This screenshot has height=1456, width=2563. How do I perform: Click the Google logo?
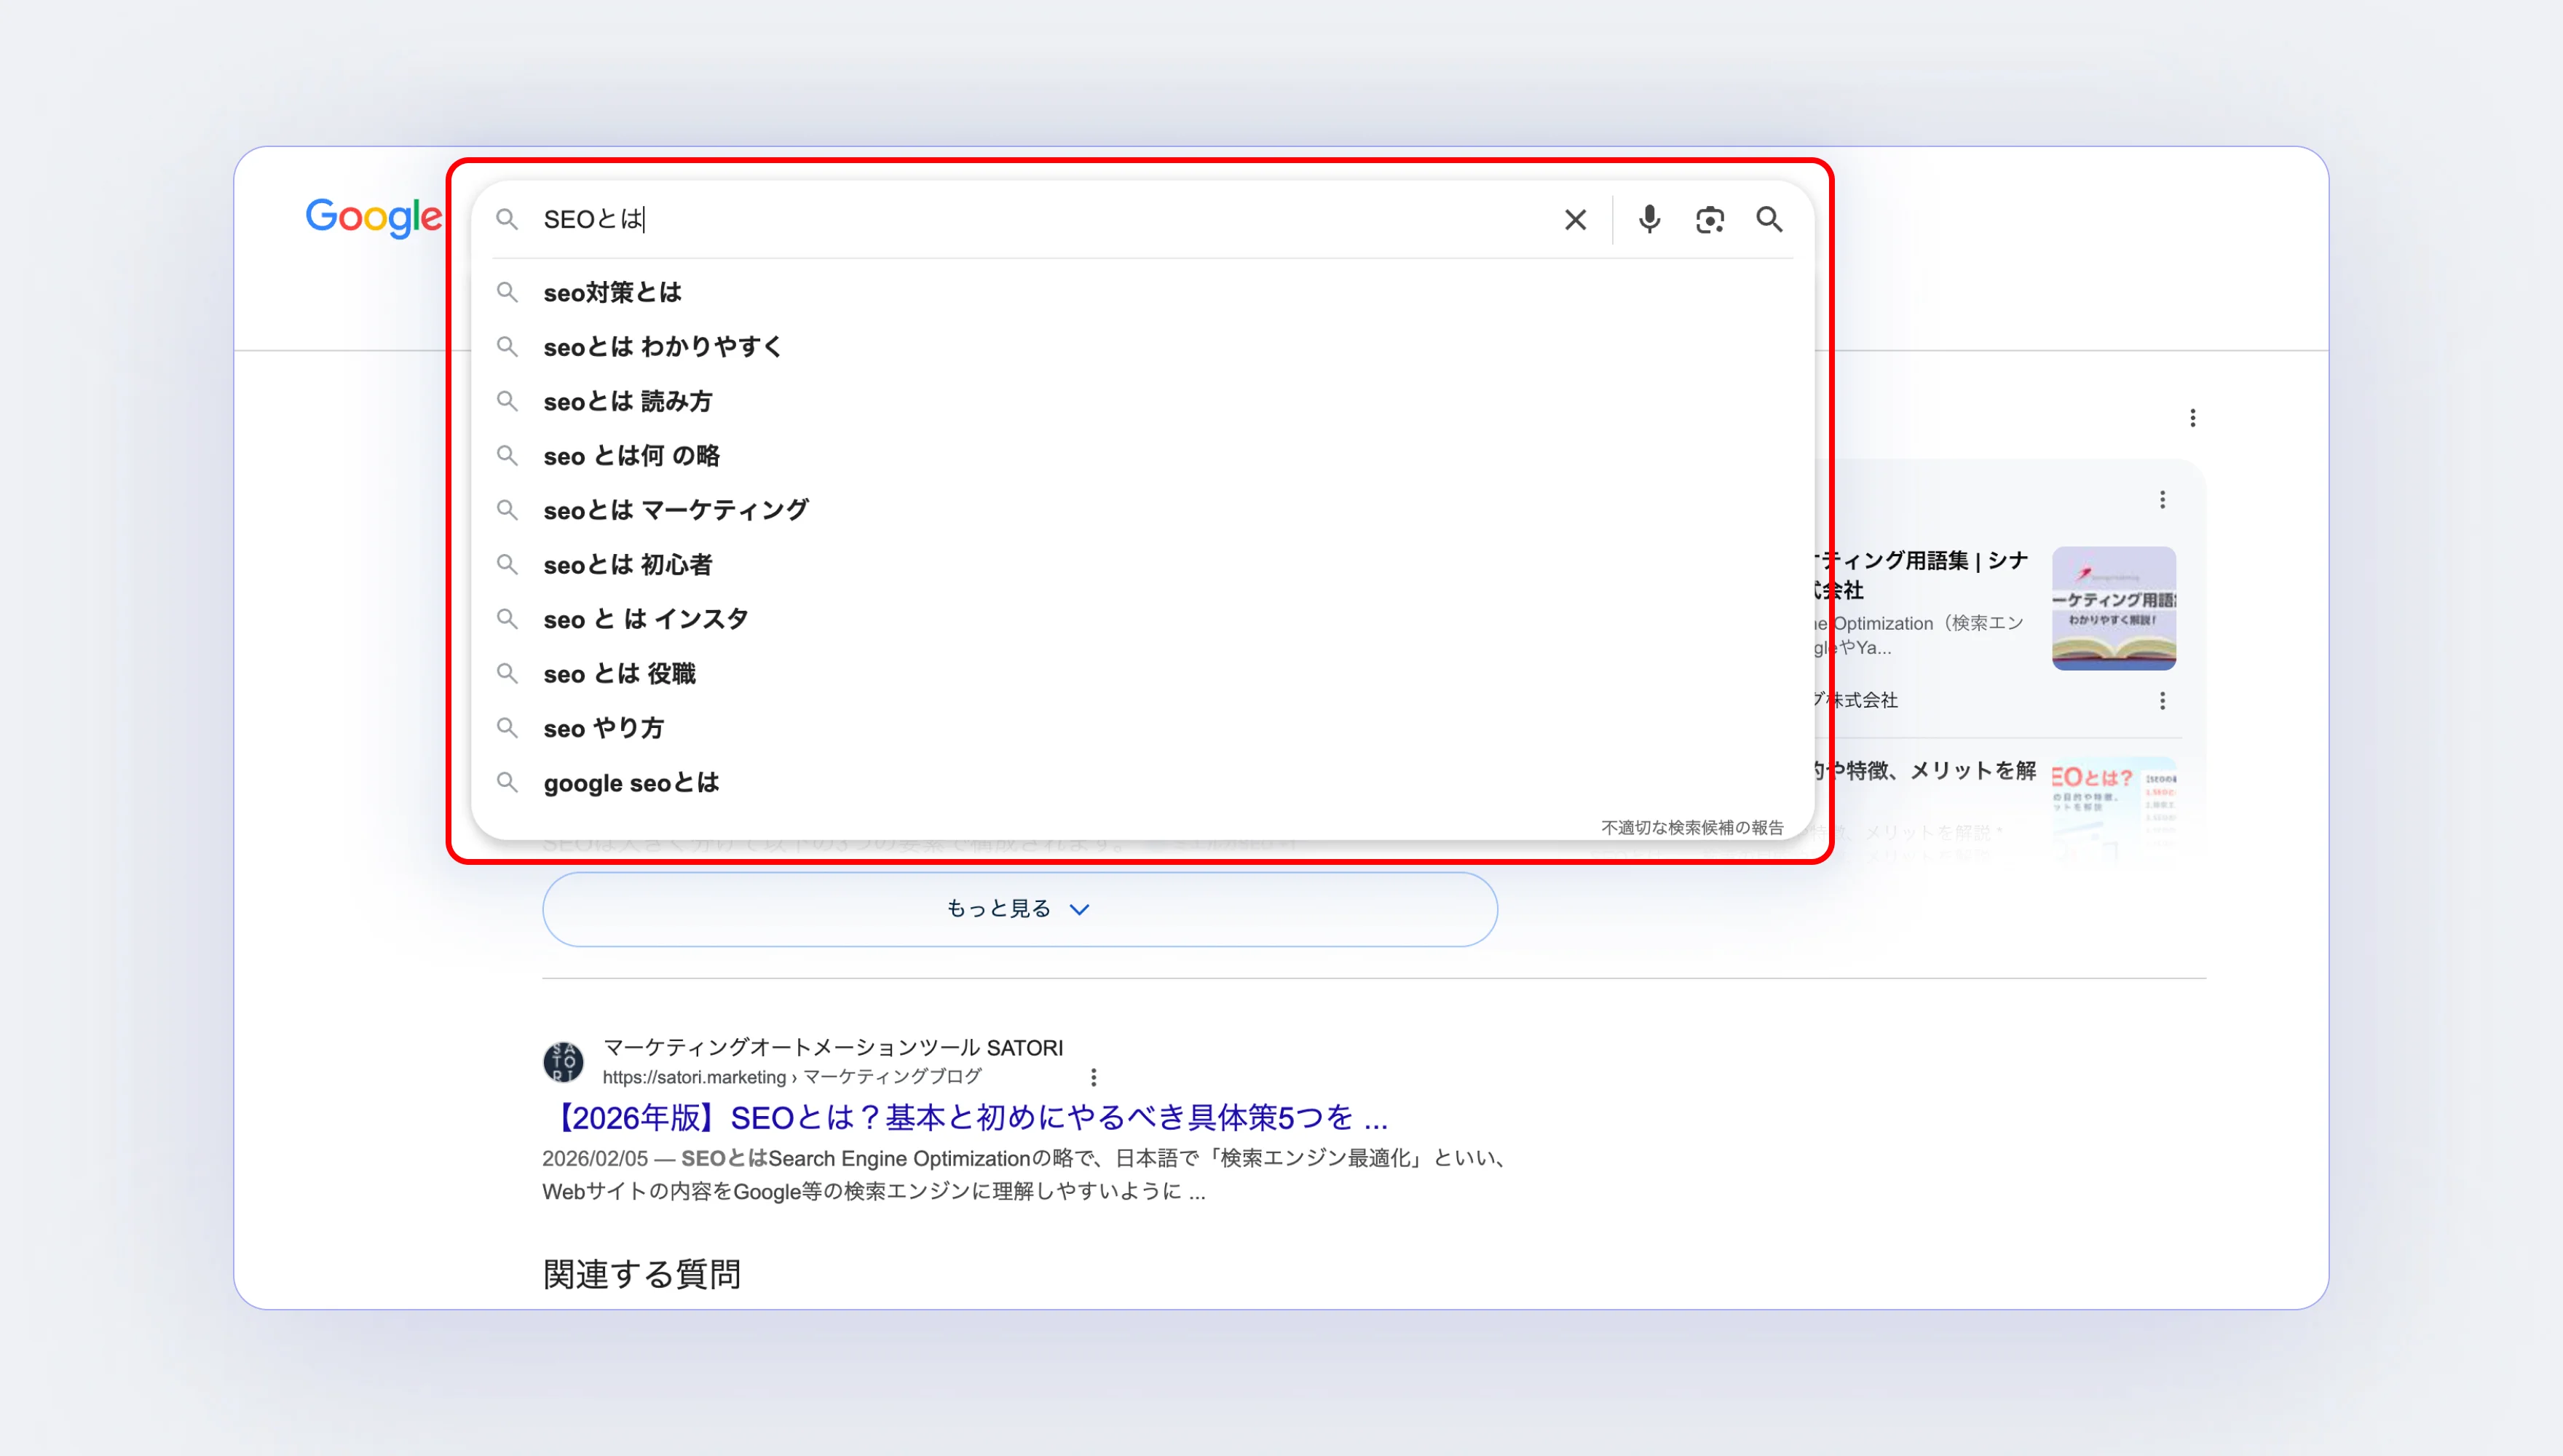pyautogui.click(x=373, y=217)
